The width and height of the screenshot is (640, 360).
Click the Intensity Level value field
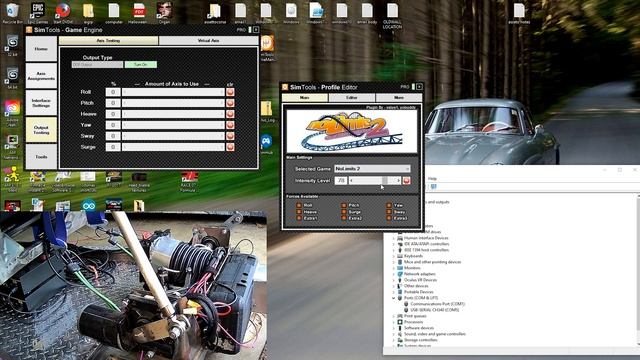click(341, 180)
